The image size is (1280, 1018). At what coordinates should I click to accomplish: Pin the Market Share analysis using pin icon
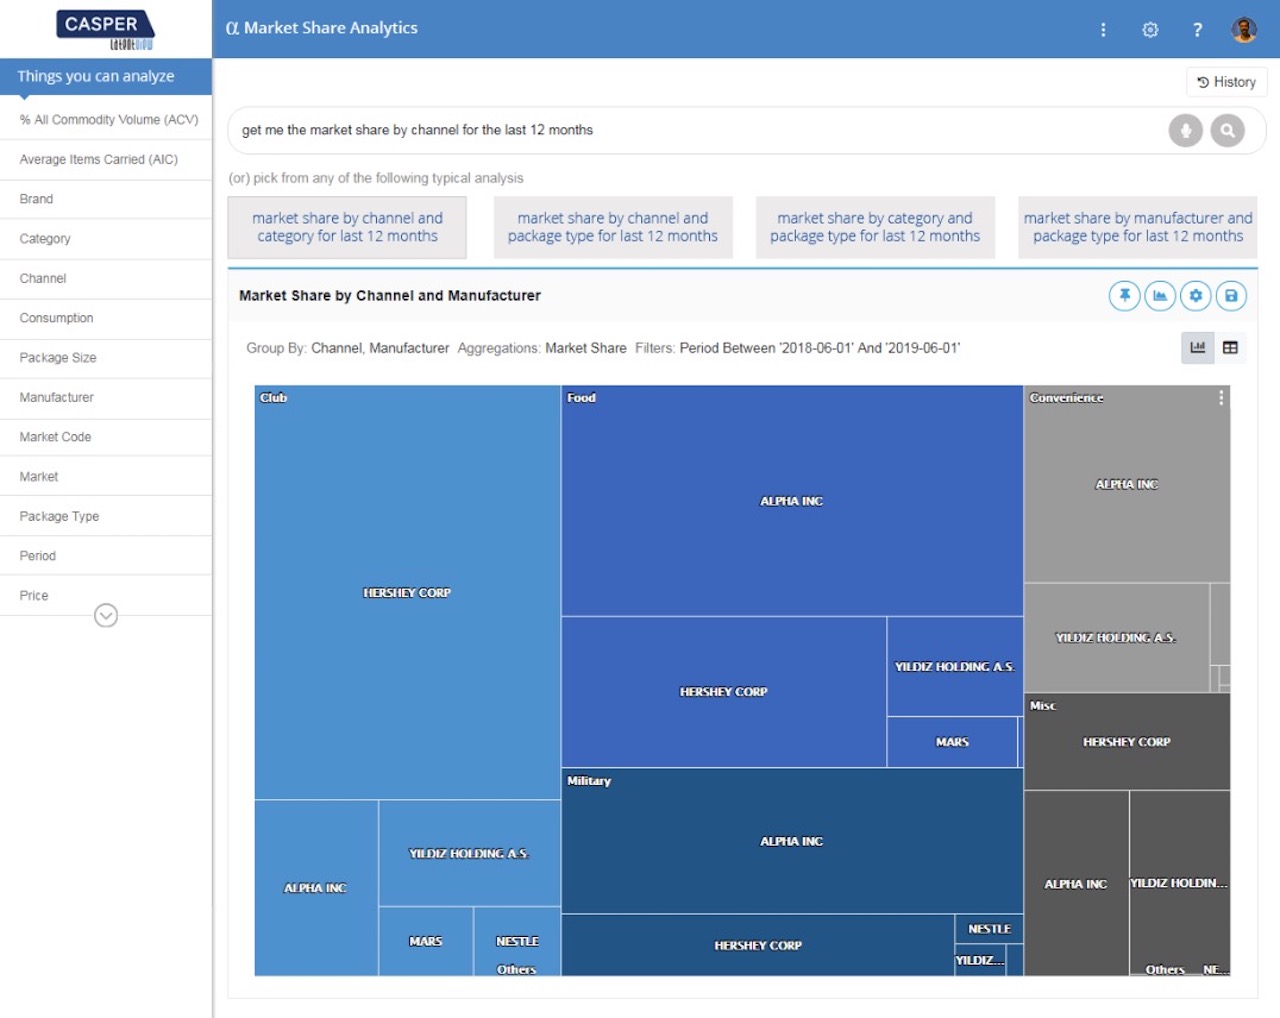coord(1124,296)
